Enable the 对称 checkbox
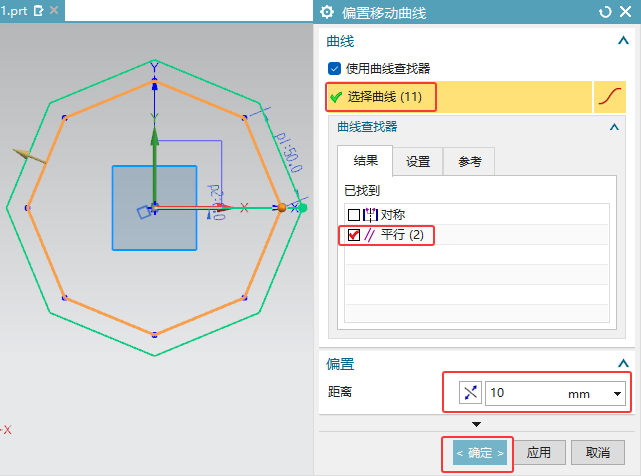Image resolution: width=641 pixels, height=476 pixels. point(354,215)
